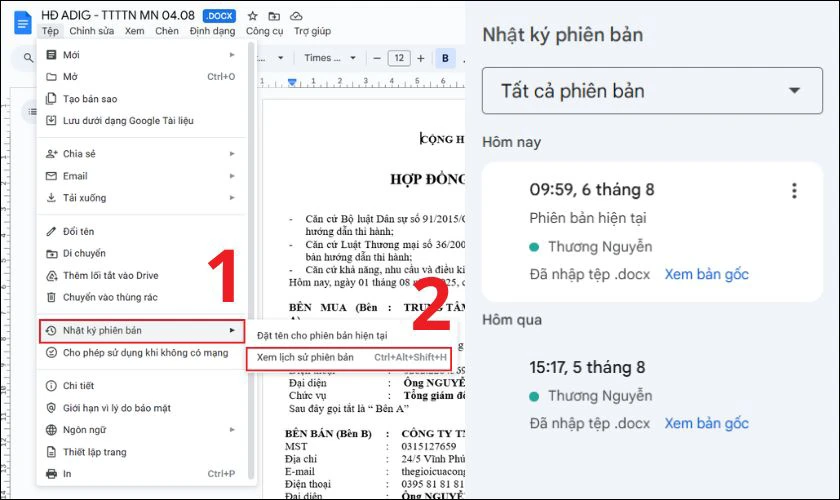The height and width of the screenshot is (500, 840).
Task: Decrease the font size with the minus button
Action: (x=377, y=58)
